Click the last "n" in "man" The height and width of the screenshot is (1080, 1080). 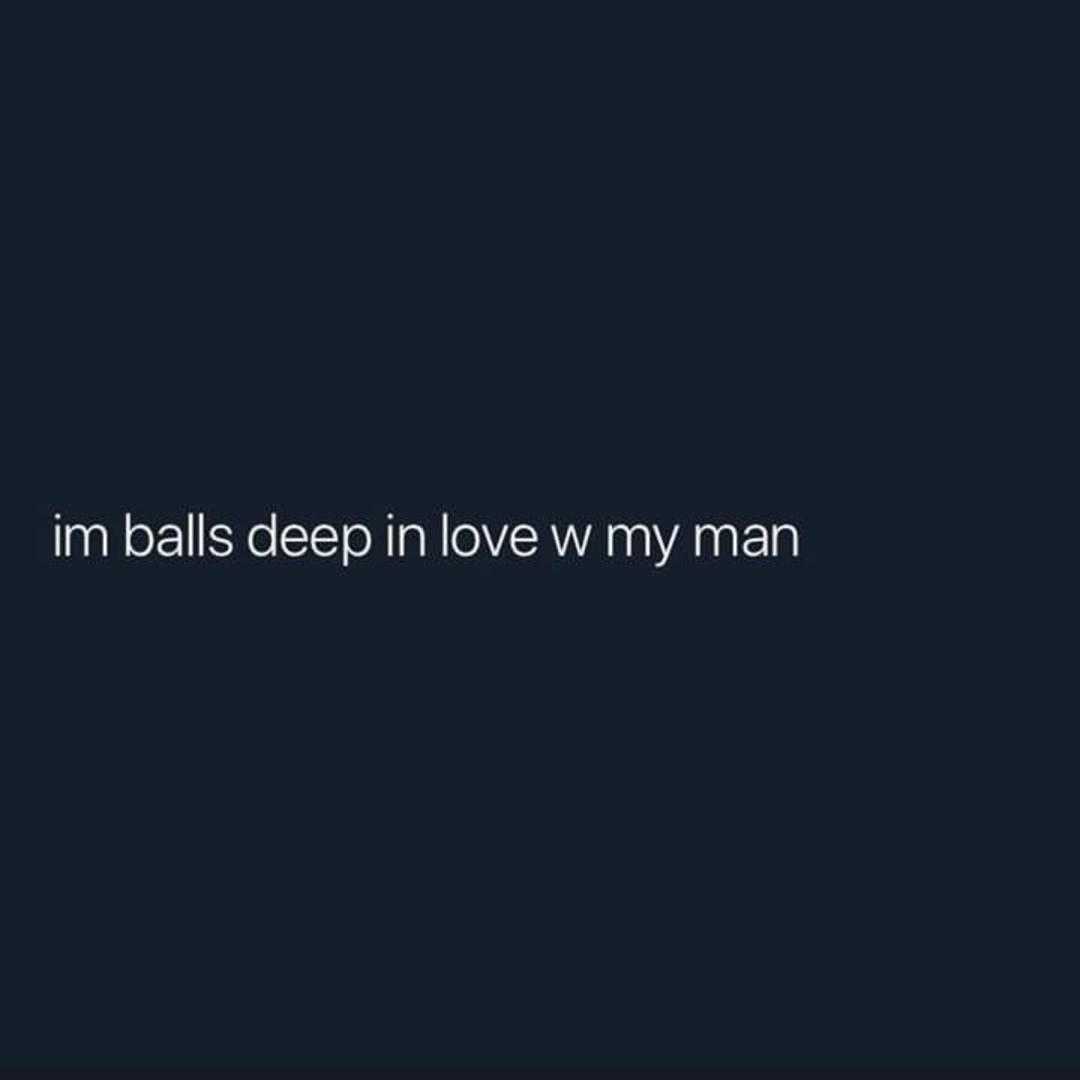(786, 541)
